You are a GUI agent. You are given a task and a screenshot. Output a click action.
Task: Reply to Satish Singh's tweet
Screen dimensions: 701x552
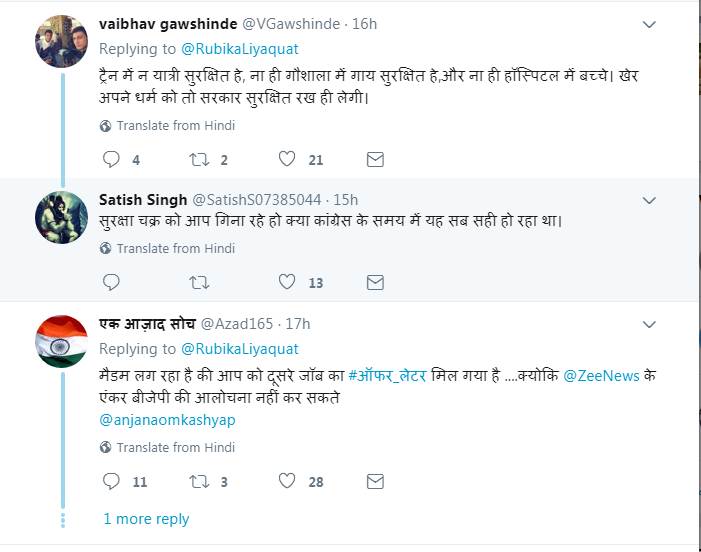pyautogui.click(x=111, y=282)
